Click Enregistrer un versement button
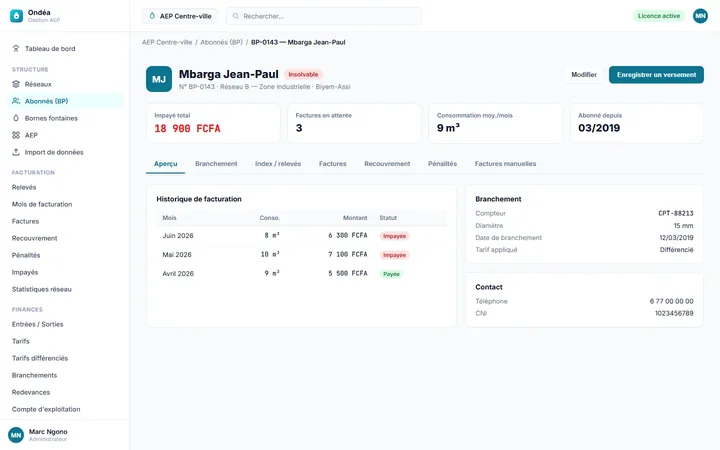The image size is (720, 450). coord(656,75)
